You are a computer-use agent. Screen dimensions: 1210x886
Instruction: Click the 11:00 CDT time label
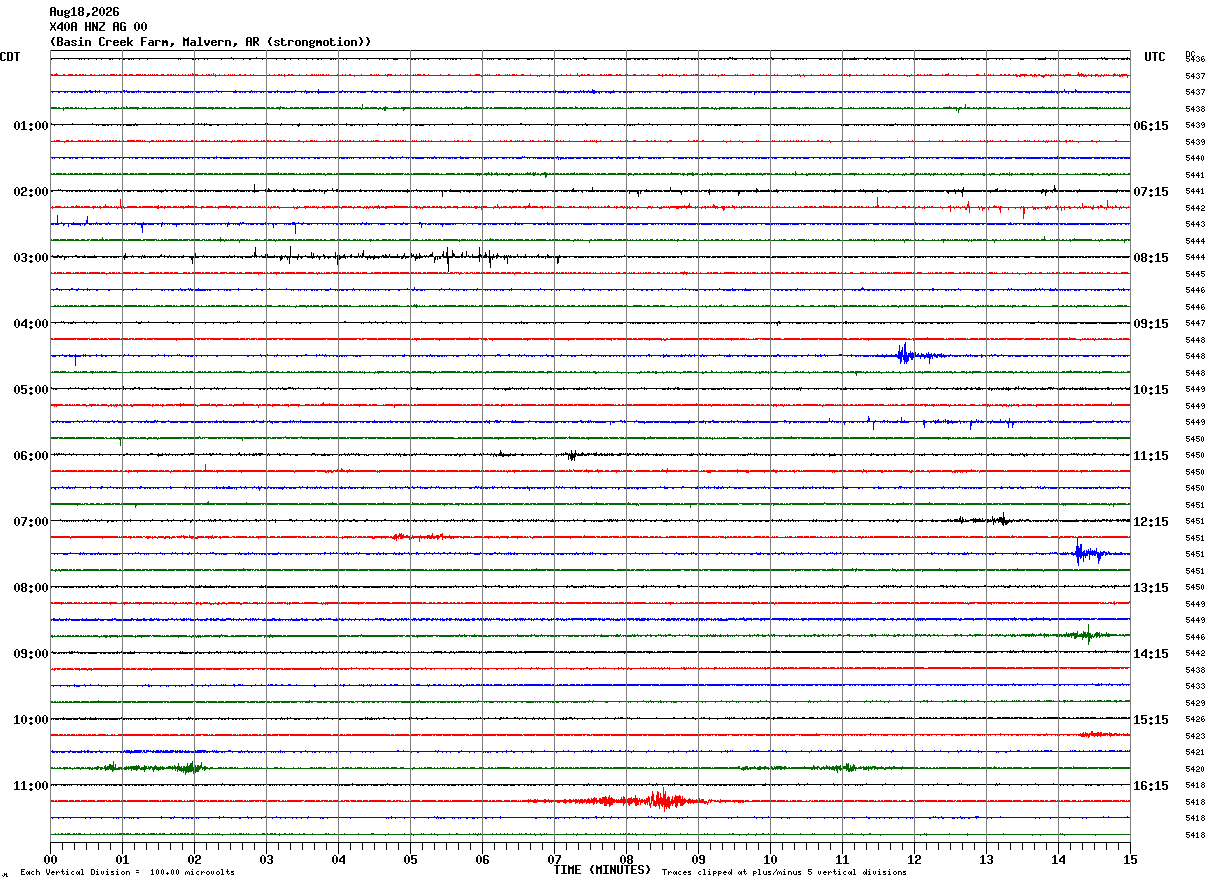(31, 786)
